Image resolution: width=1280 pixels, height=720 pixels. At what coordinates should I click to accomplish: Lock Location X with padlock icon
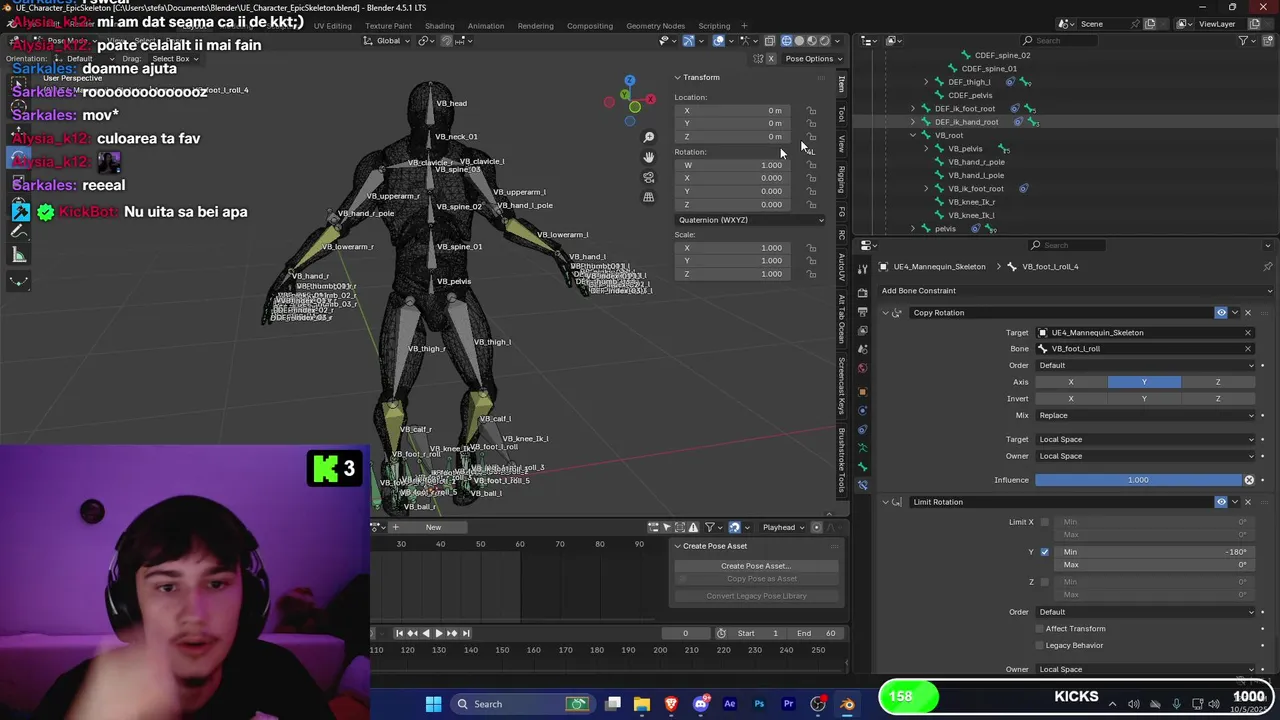coord(811,111)
